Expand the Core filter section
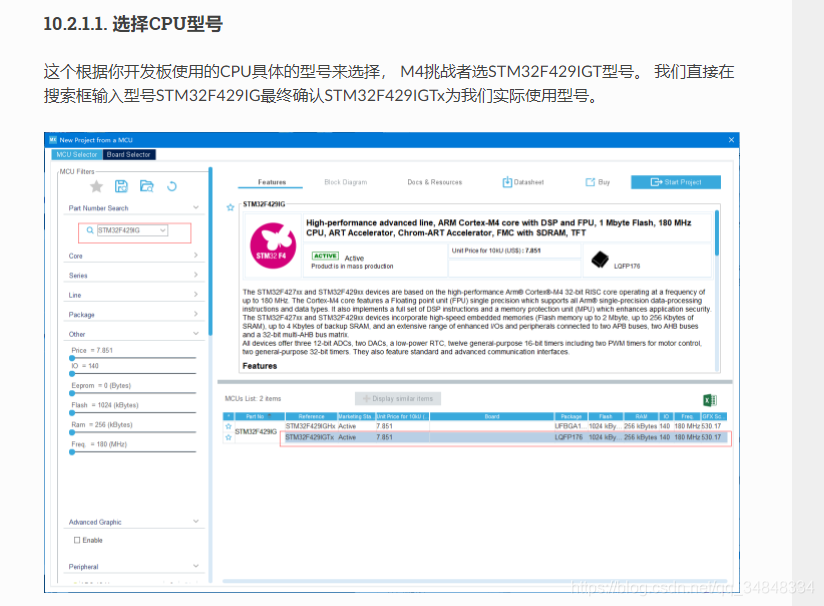The image size is (824, 606). click(x=195, y=255)
